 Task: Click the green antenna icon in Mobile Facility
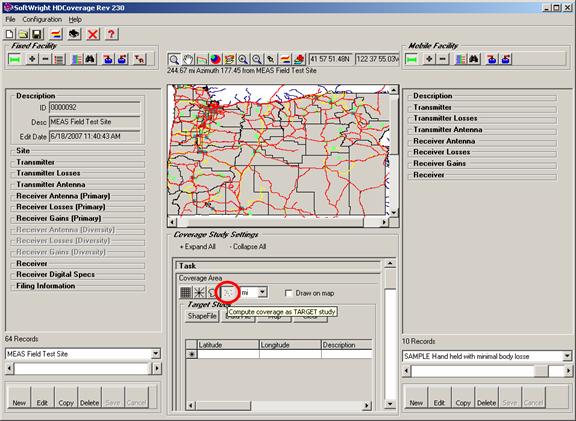pos(411,59)
